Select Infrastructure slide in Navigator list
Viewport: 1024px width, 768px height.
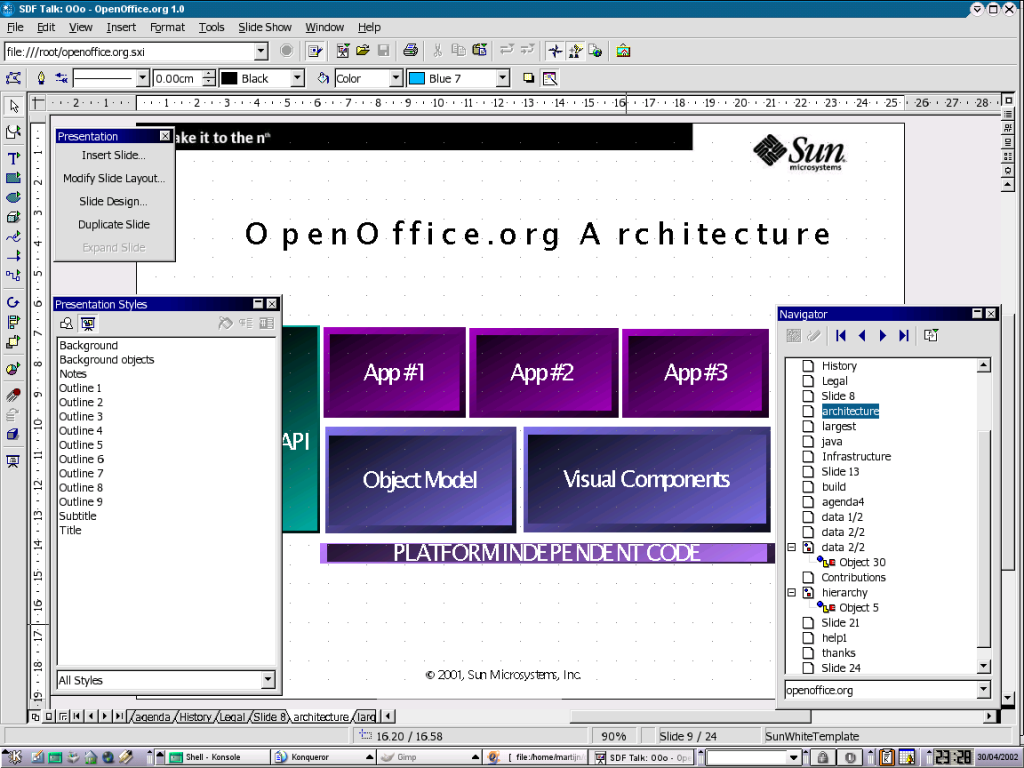[855, 456]
